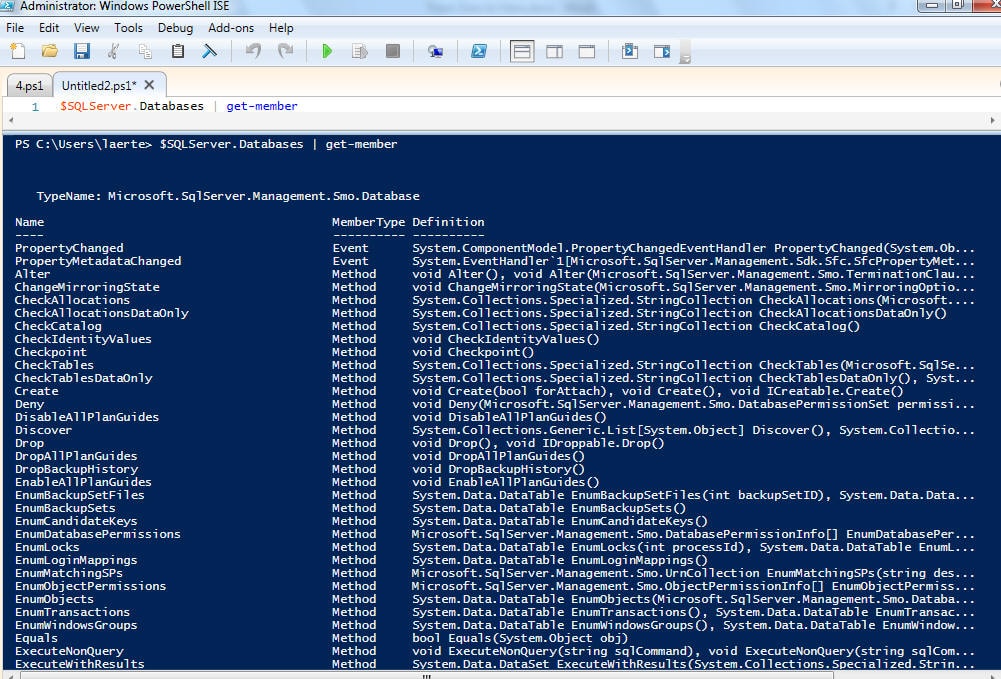Click the EnumDatabasePermissions method name

[98, 534]
